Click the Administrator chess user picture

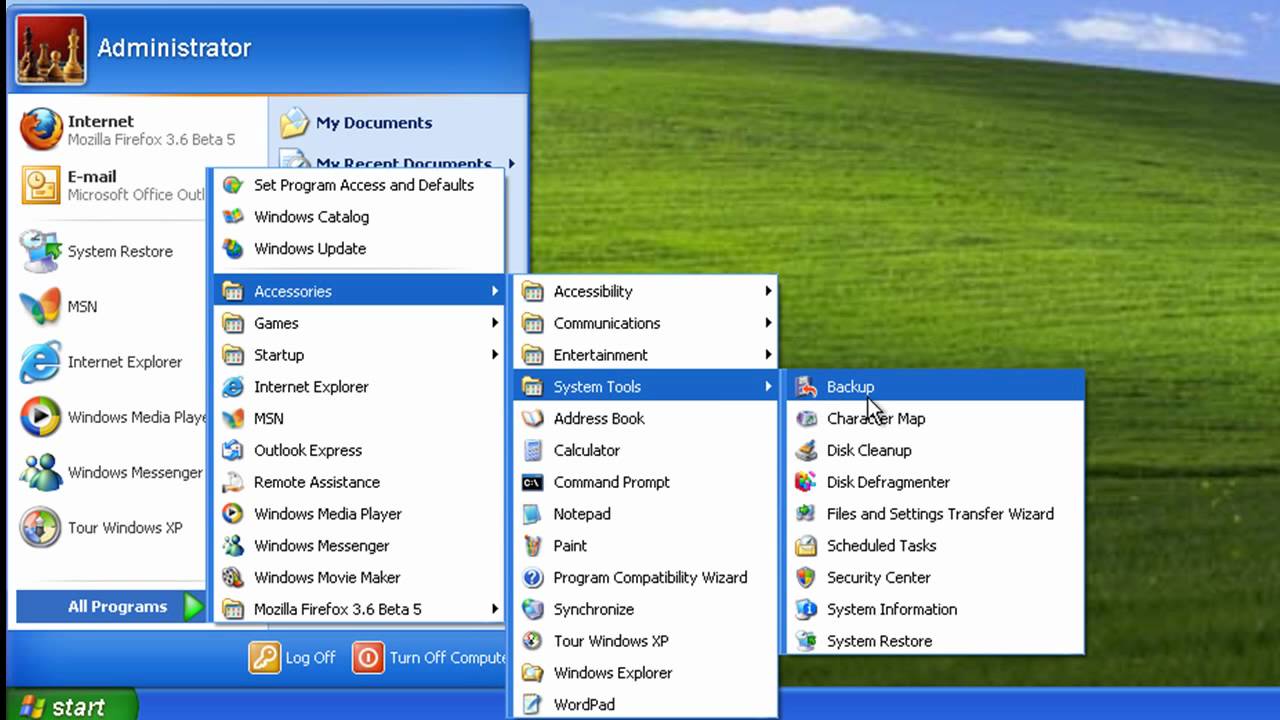click(x=51, y=49)
